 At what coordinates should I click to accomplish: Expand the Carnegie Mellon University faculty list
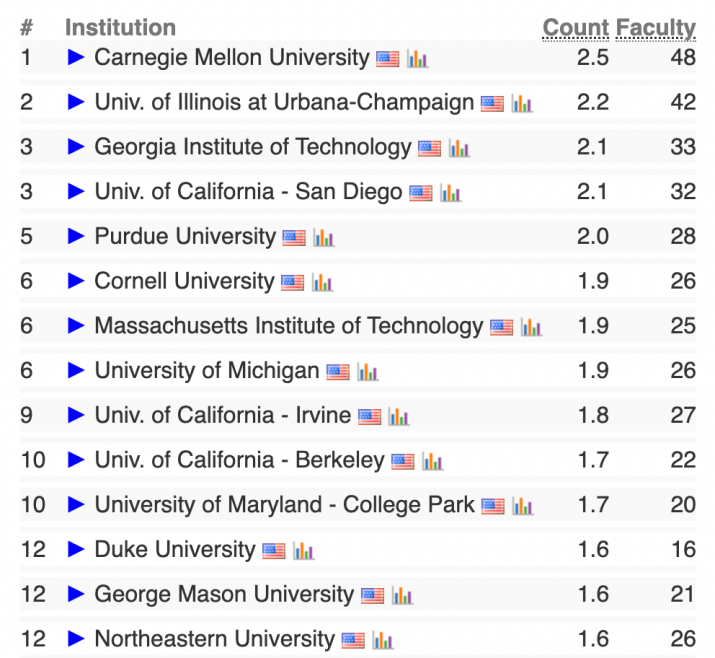coord(76,57)
